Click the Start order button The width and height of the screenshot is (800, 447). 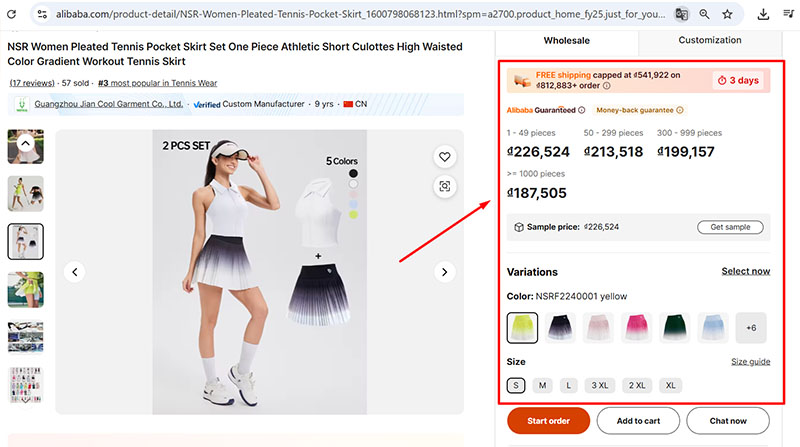click(x=548, y=421)
